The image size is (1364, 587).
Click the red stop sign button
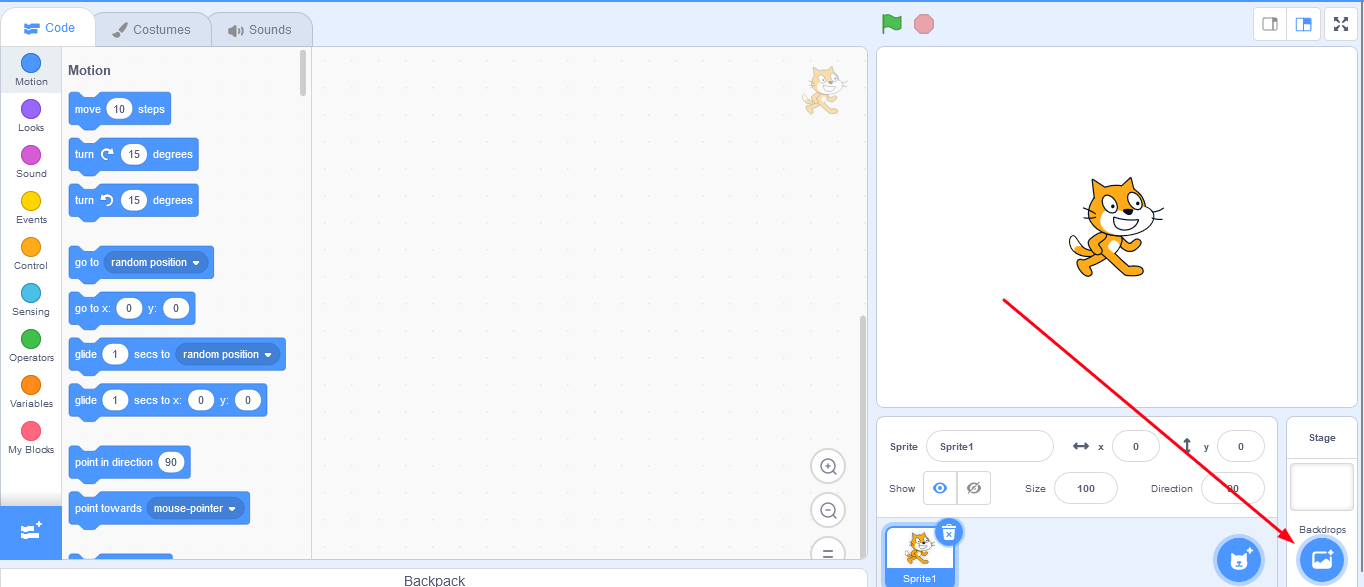point(924,24)
